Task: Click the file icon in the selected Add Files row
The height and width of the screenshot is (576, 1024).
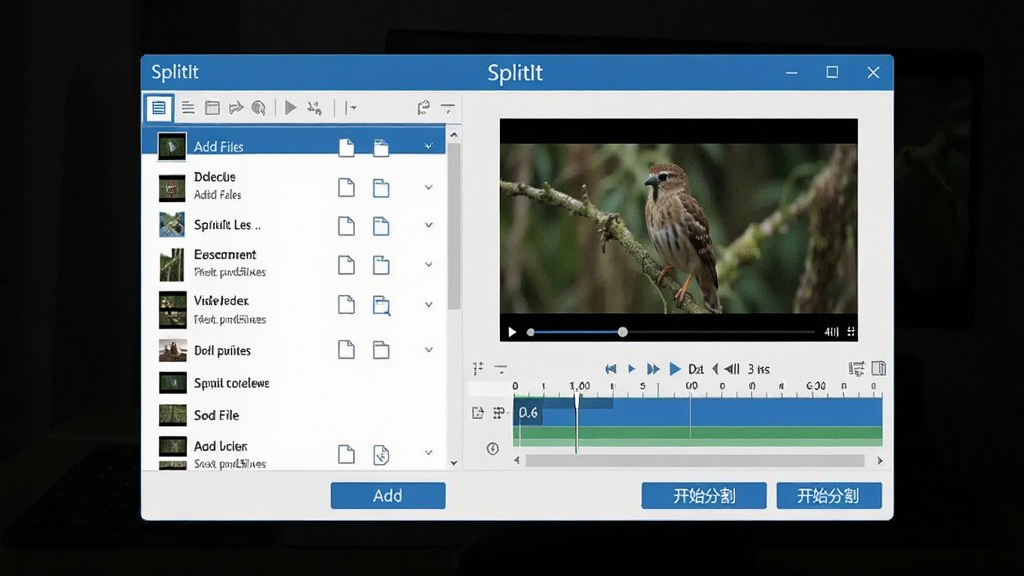Action: click(x=346, y=148)
